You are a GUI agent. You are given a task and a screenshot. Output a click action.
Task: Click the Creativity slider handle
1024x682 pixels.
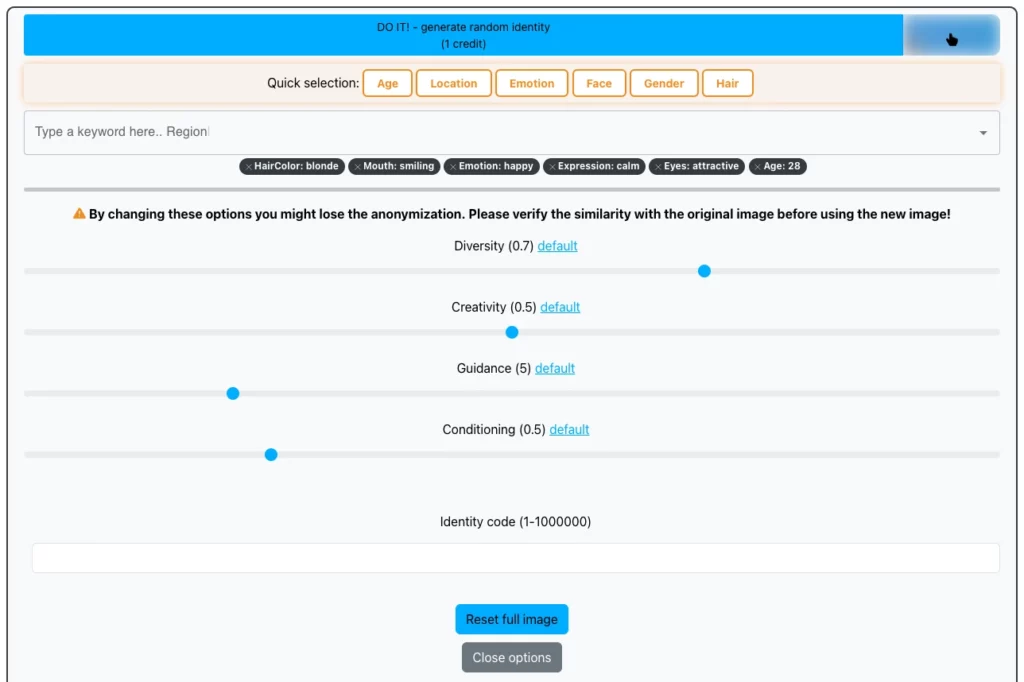coord(512,332)
